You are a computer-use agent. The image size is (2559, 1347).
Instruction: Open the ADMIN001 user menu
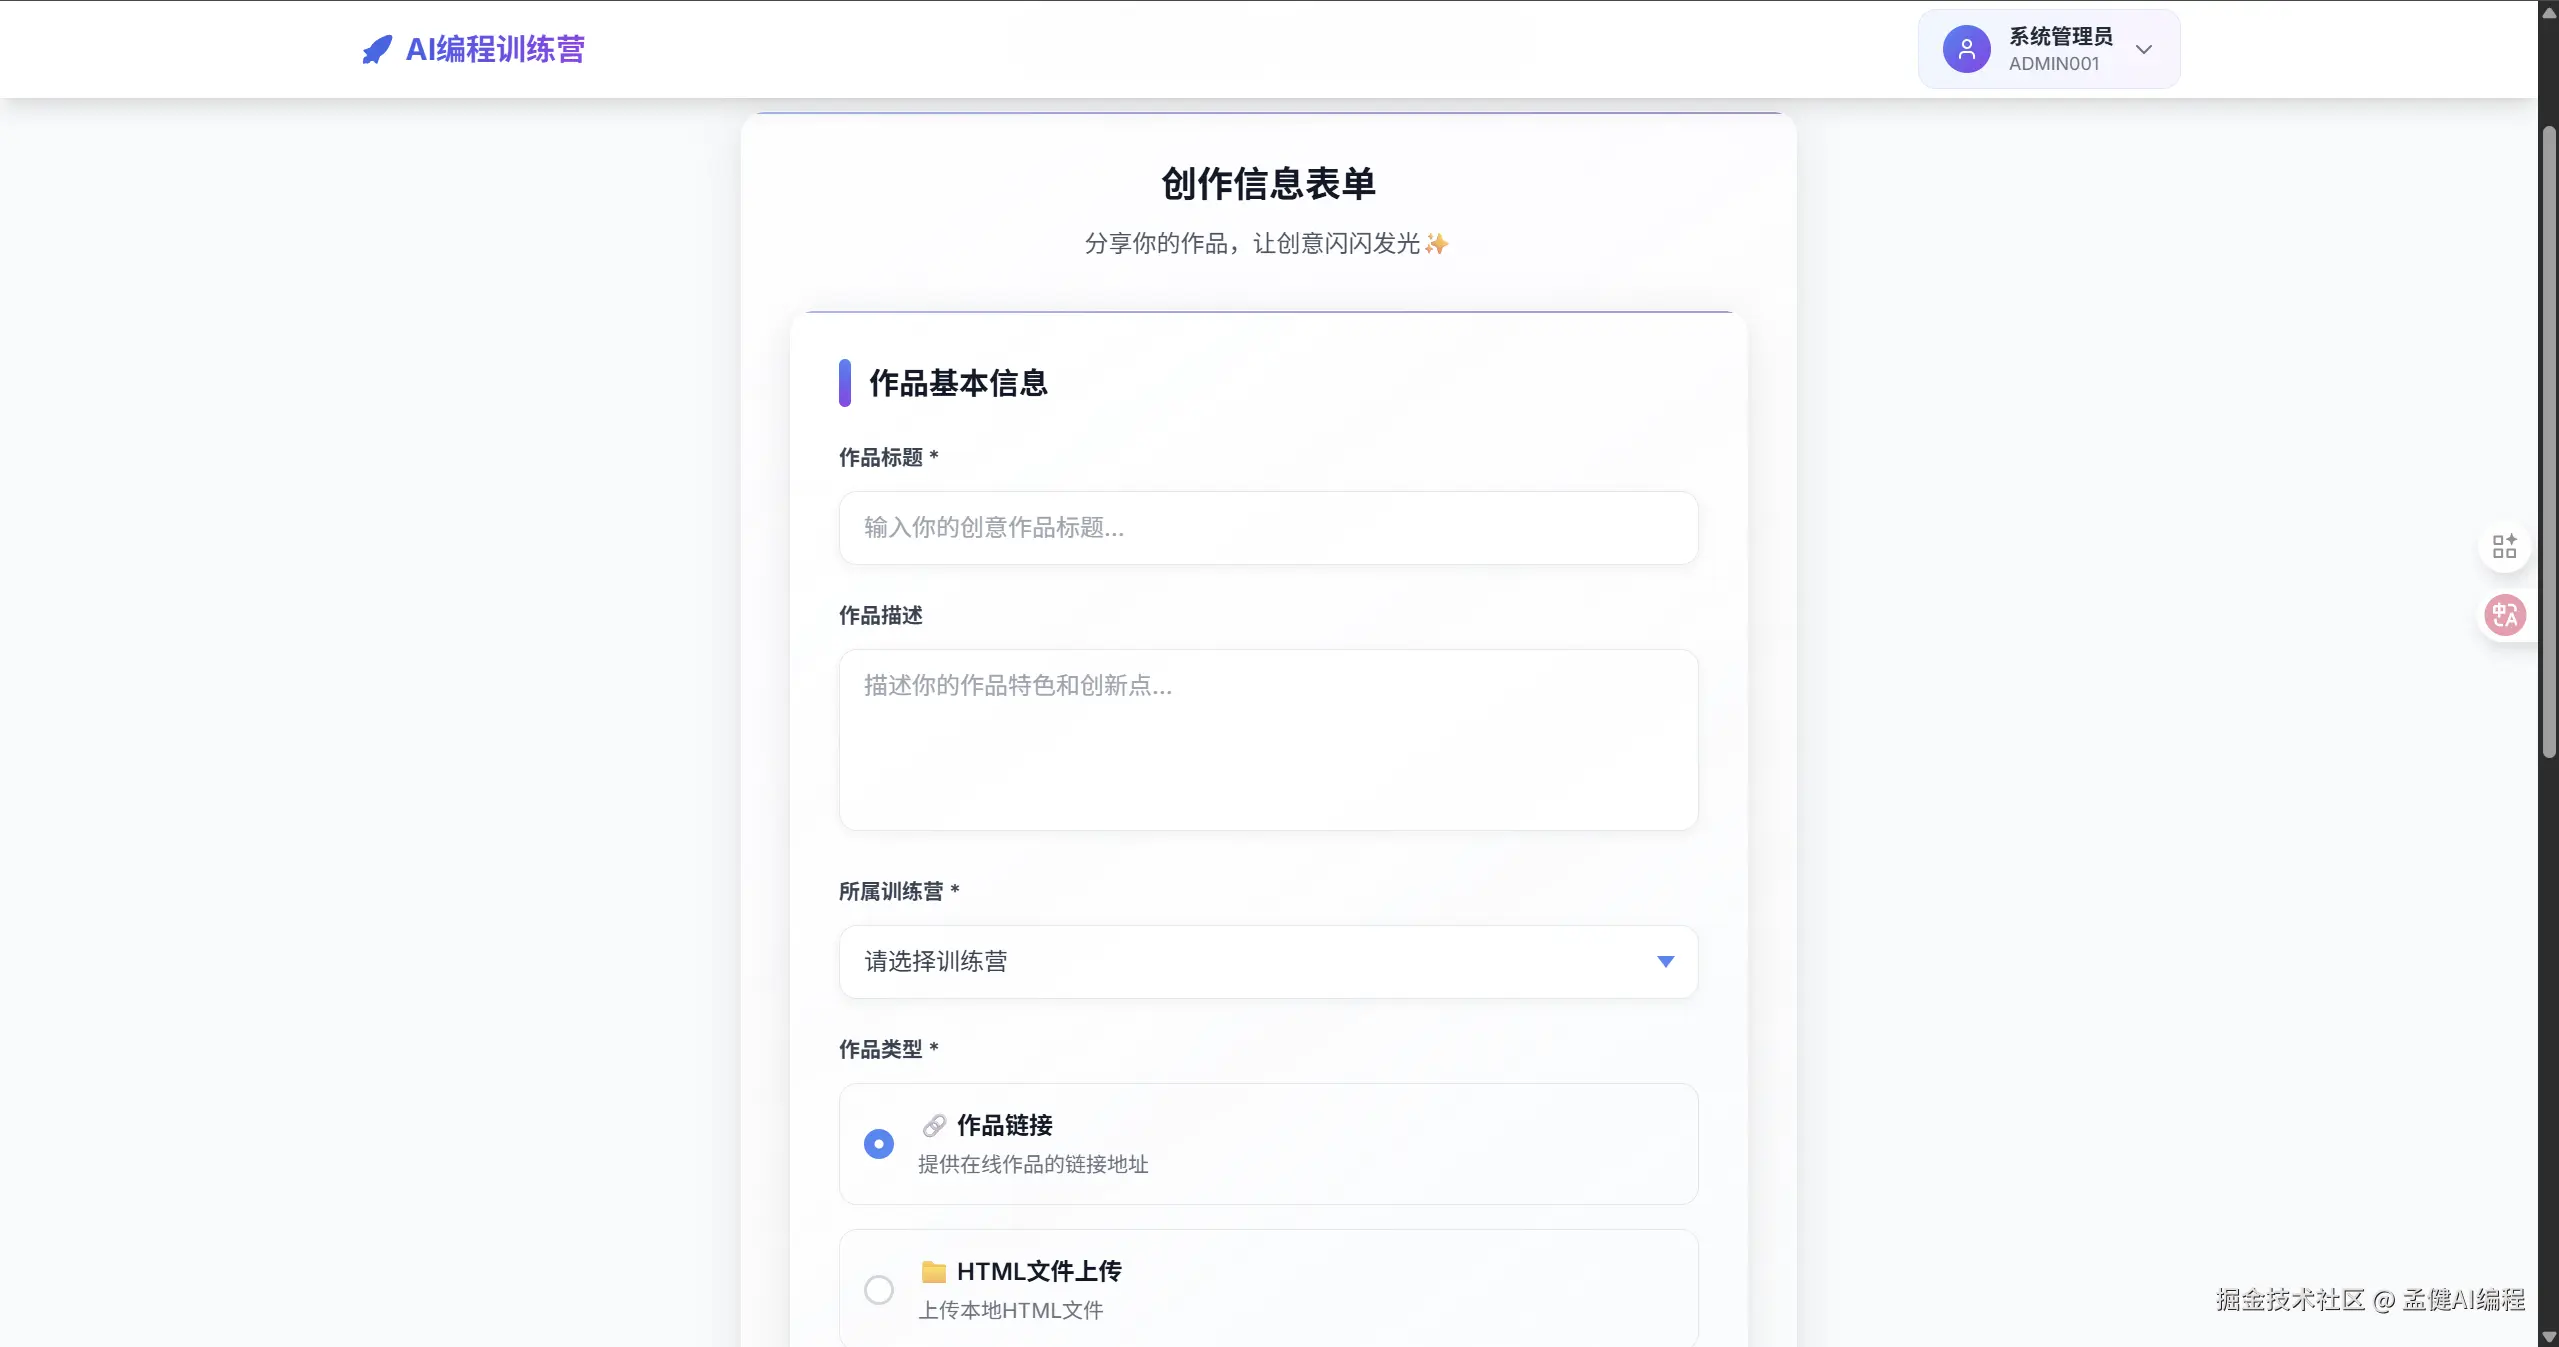pyautogui.click(x=2054, y=64)
